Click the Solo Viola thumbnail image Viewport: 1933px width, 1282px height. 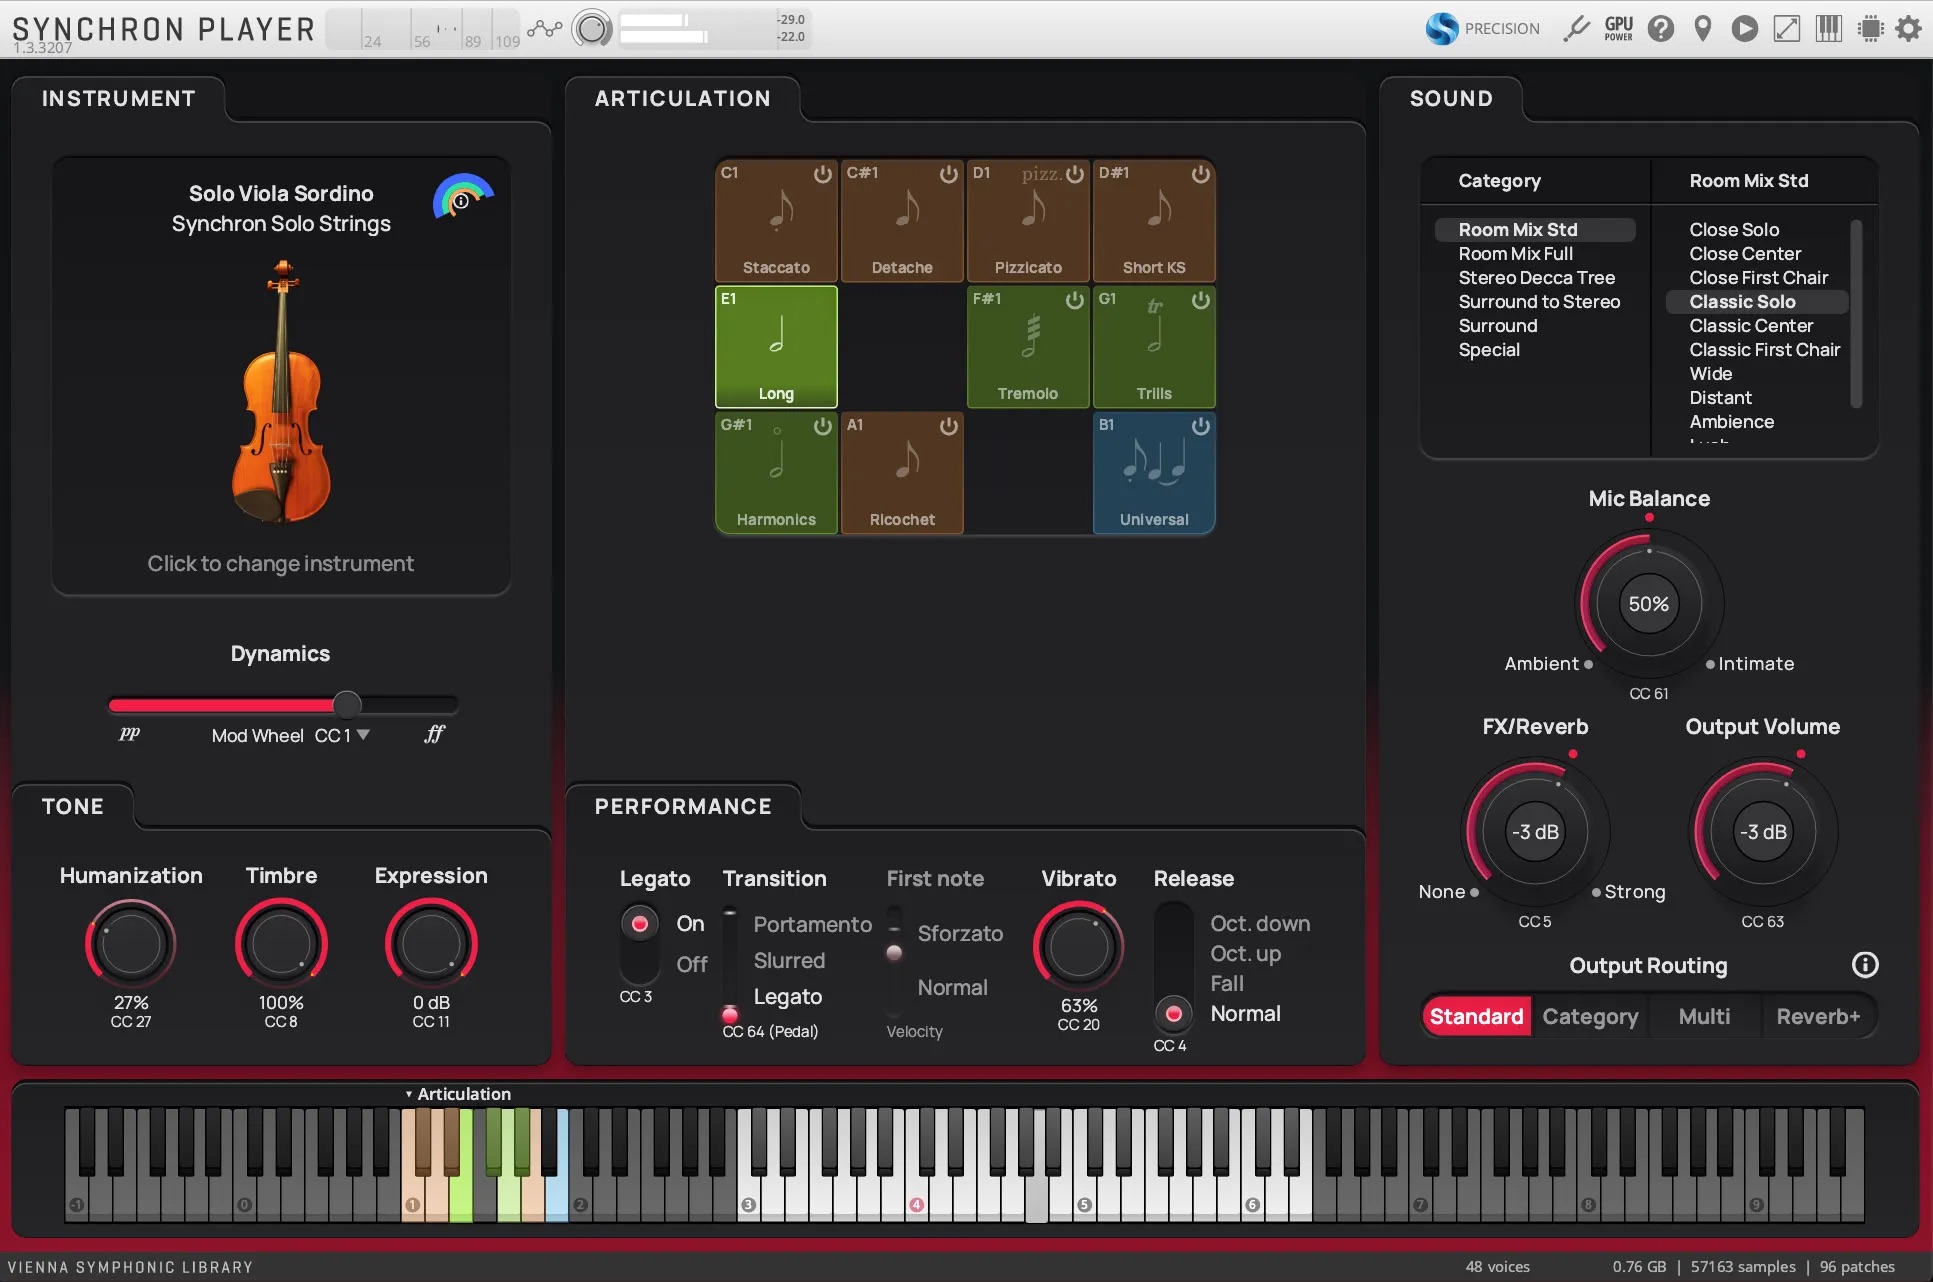[x=281, y=391]
